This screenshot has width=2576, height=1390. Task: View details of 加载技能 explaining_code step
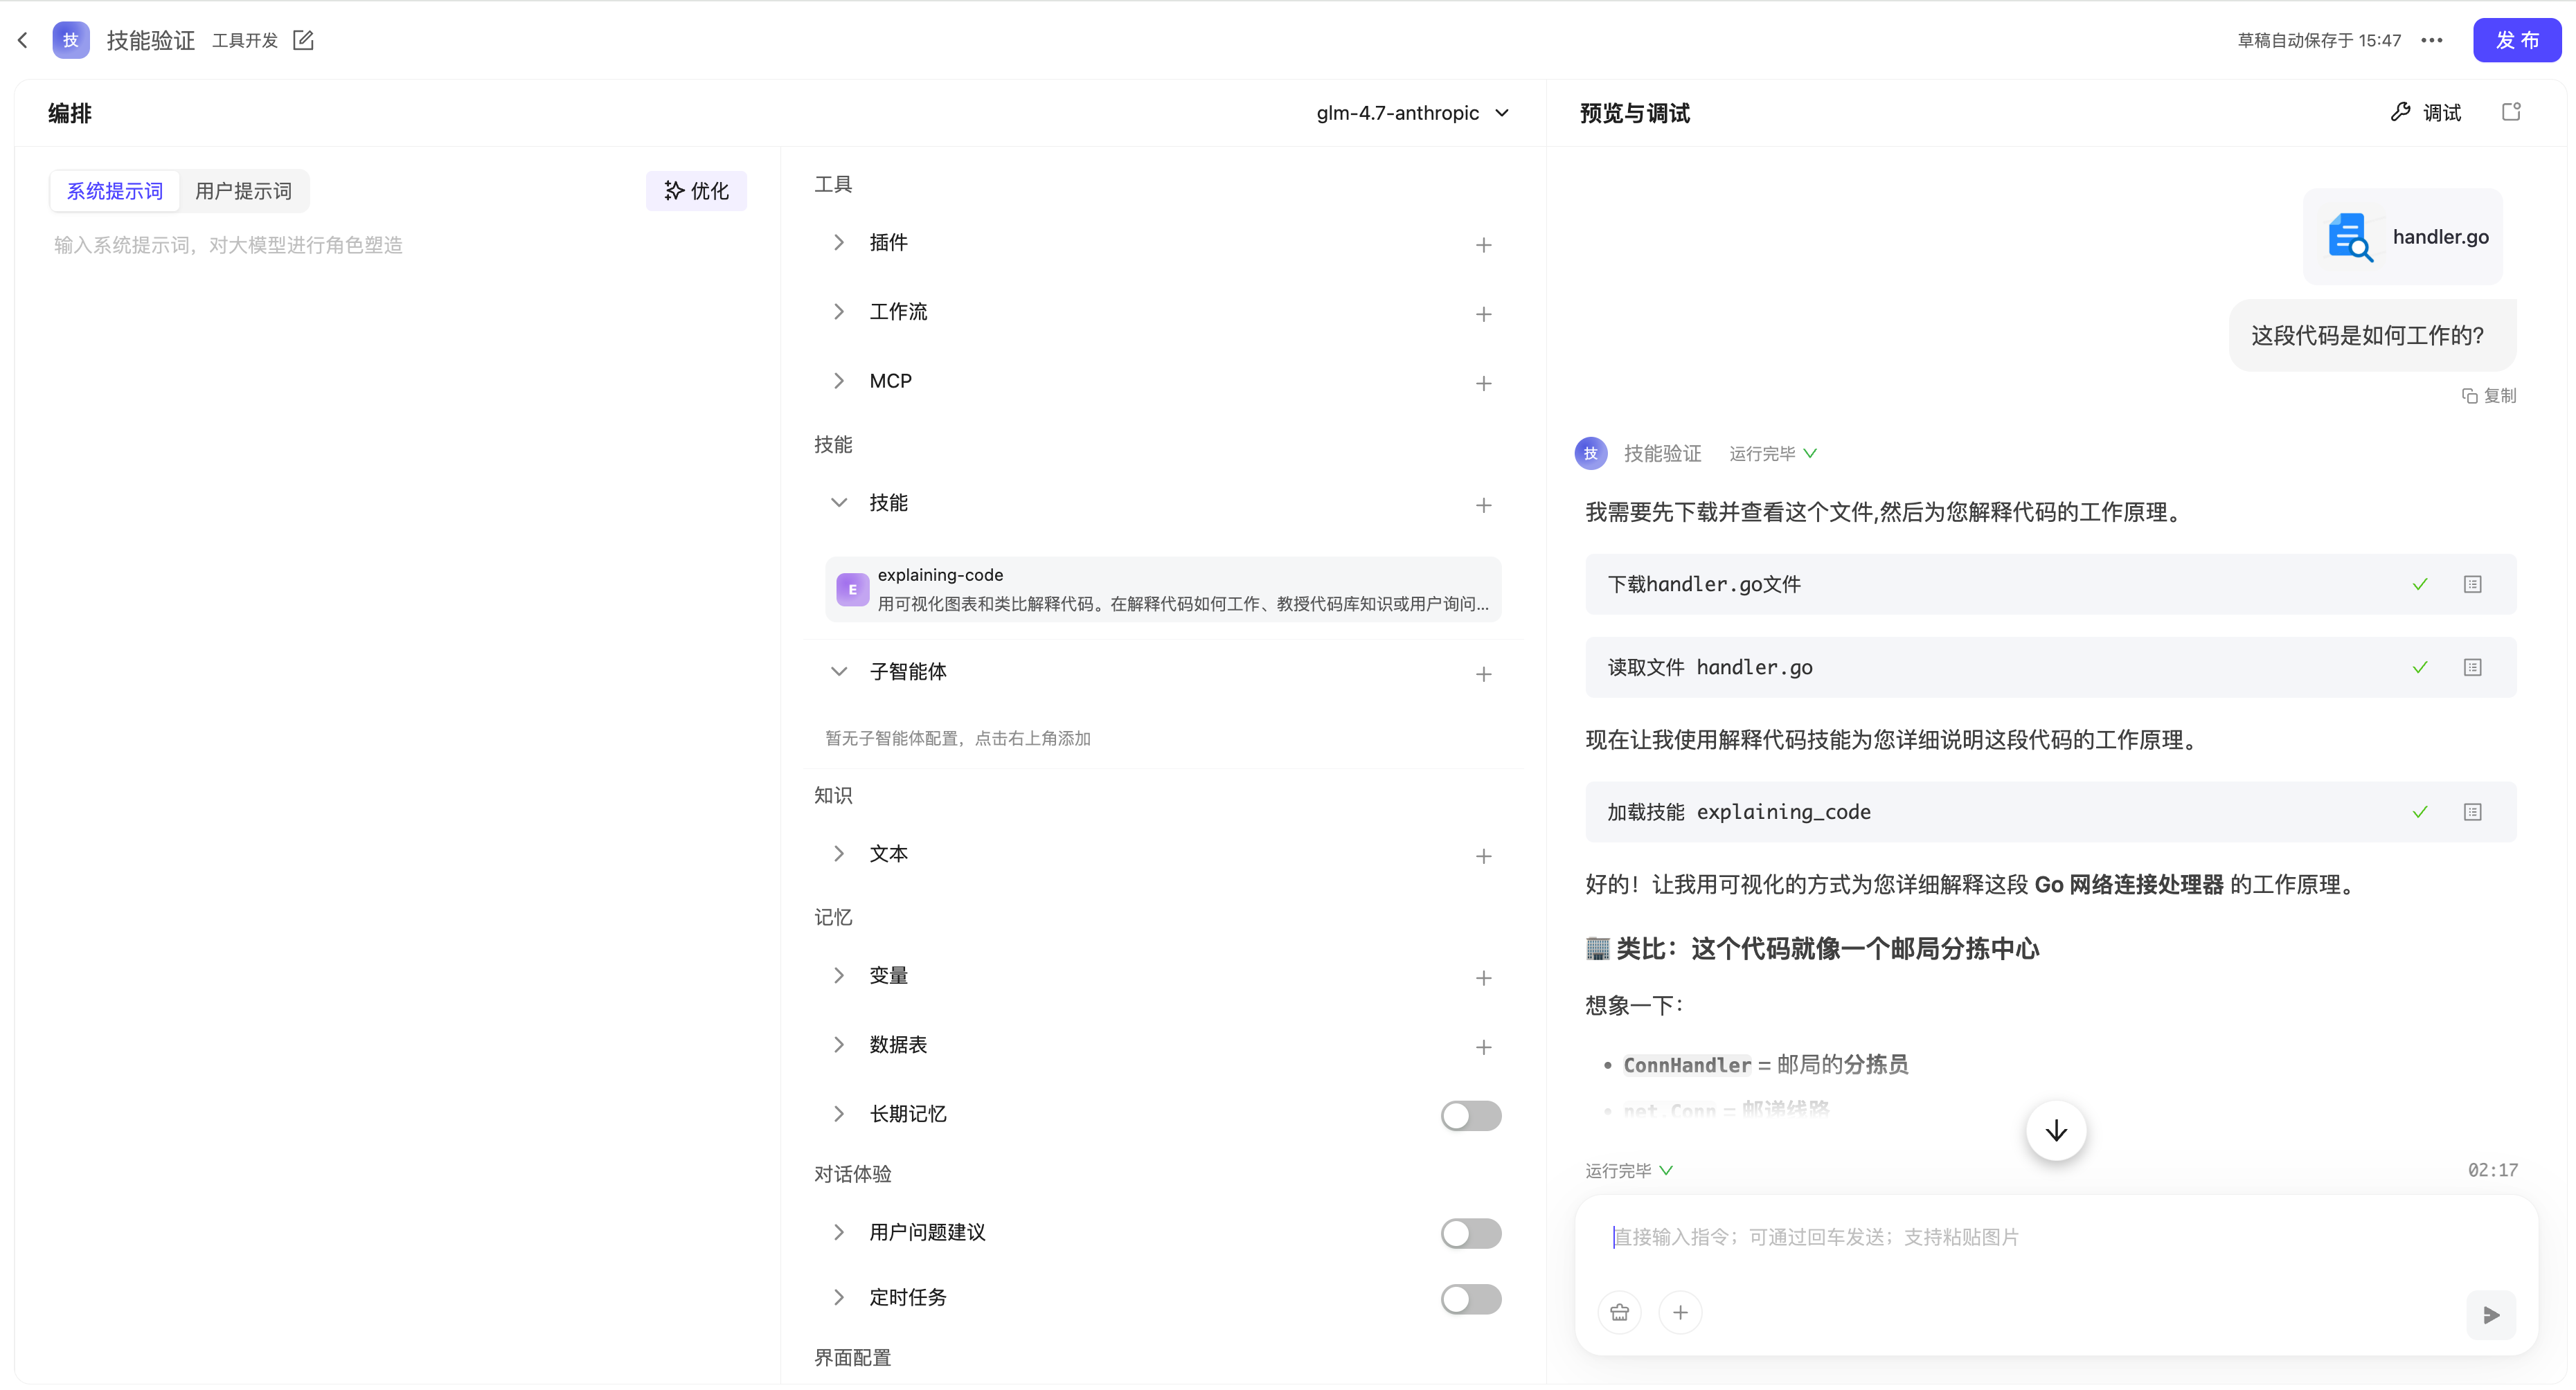click(x=2472, y=812)
